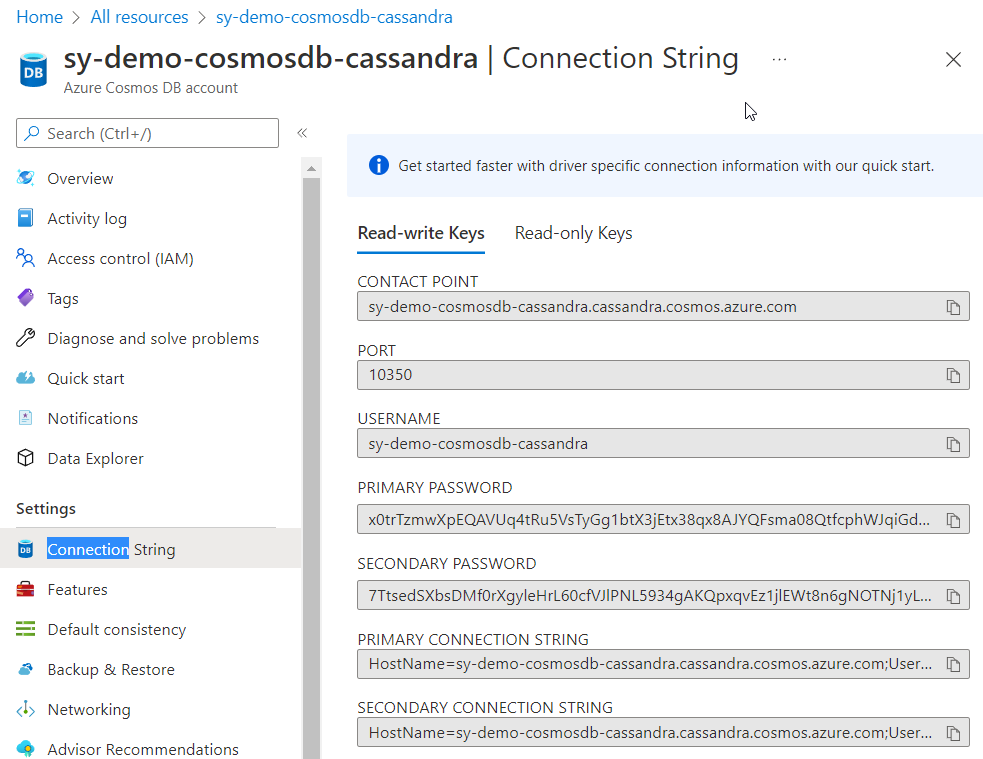The width and height of the screenshot is (983, 759).
Task: Open Advisor Recommendations
Action: click(143, 749)
